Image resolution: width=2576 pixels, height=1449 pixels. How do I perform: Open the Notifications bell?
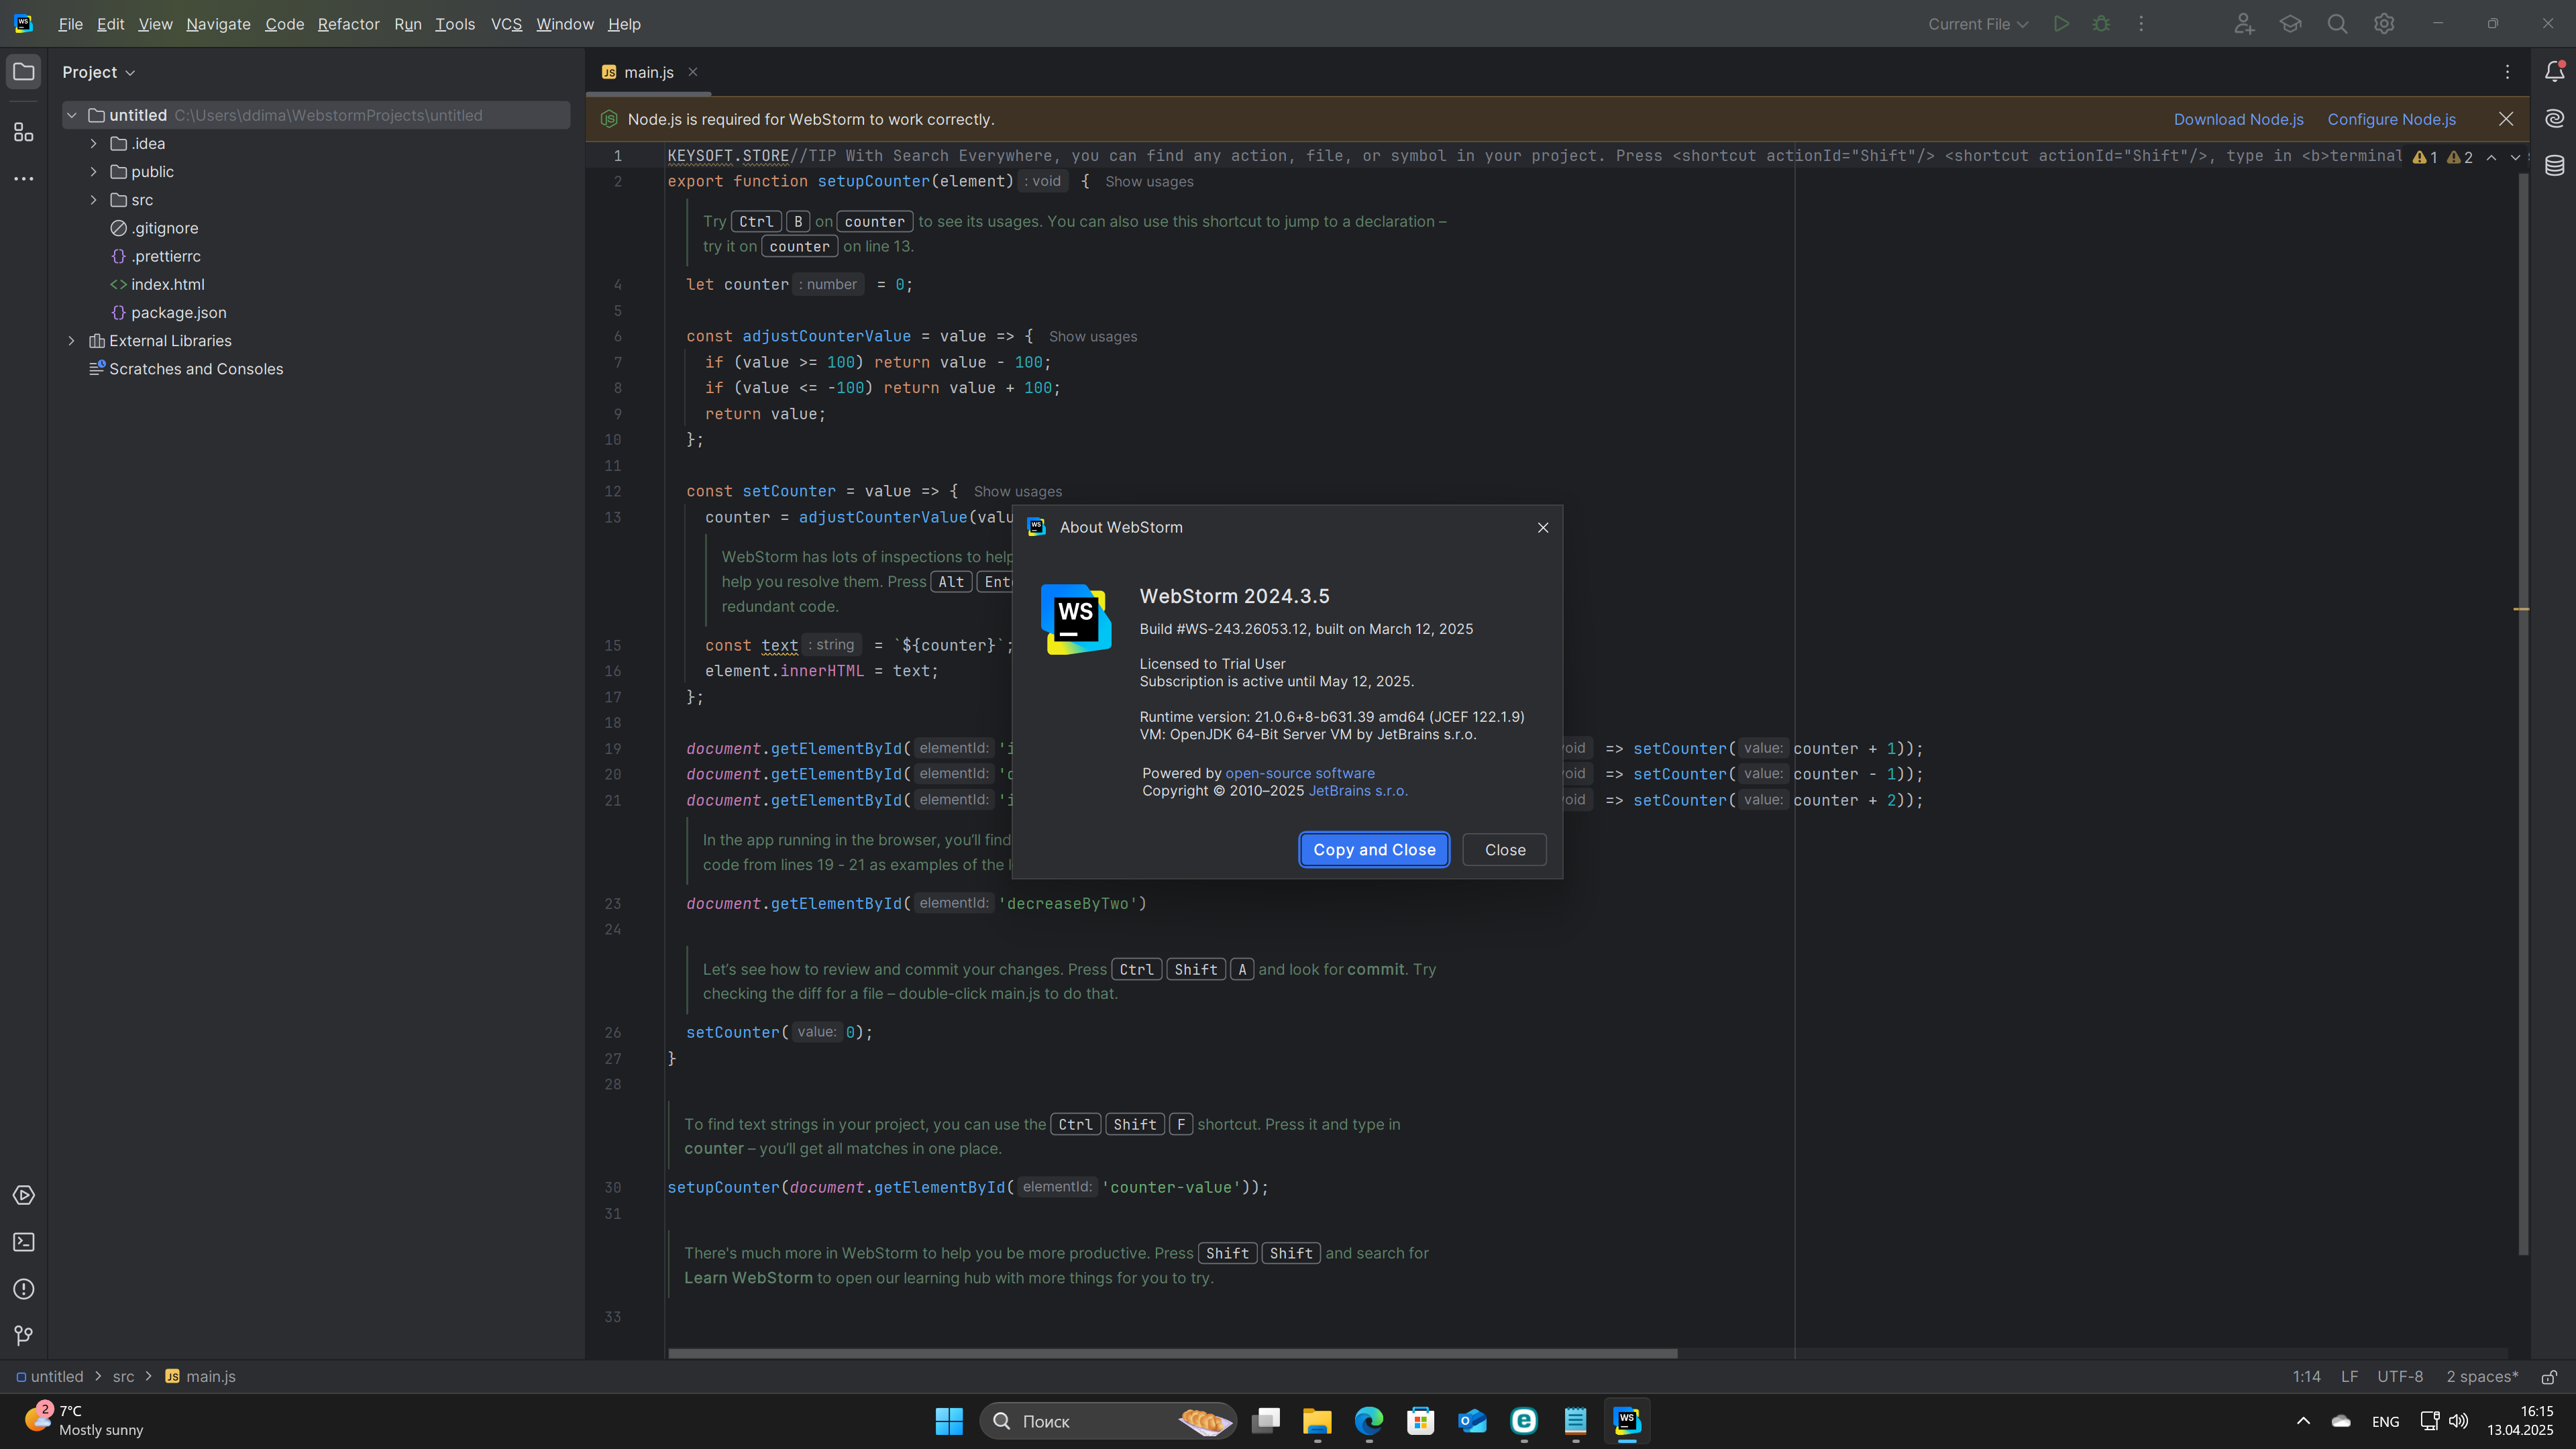[2554, 71]
